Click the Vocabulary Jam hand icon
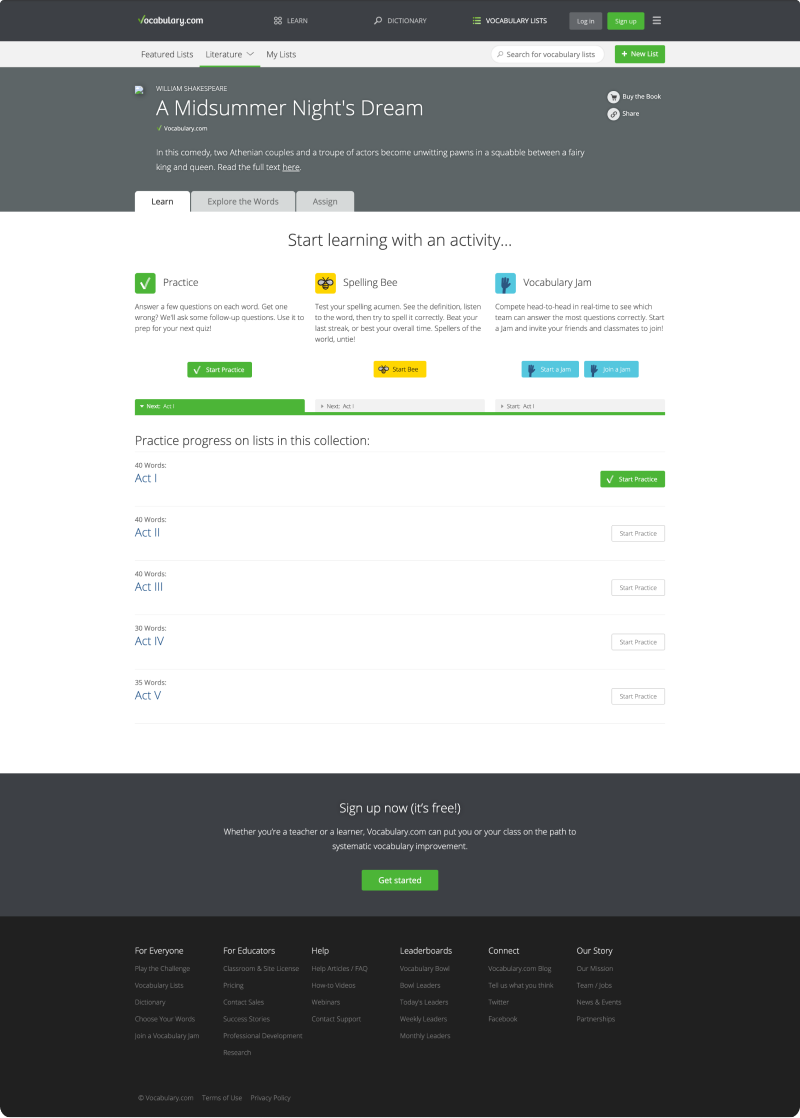This screenshot has width=800, height=1118. [506, 283]
